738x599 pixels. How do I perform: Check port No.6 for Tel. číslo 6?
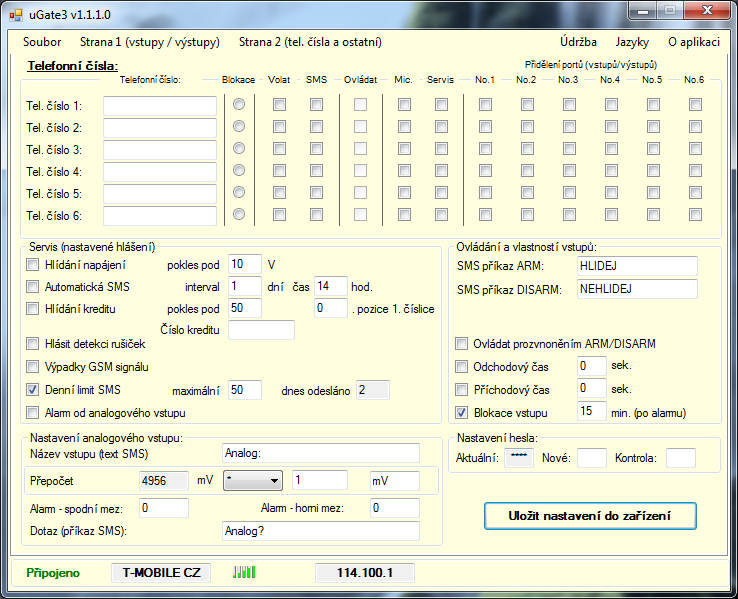coord(695,215)
